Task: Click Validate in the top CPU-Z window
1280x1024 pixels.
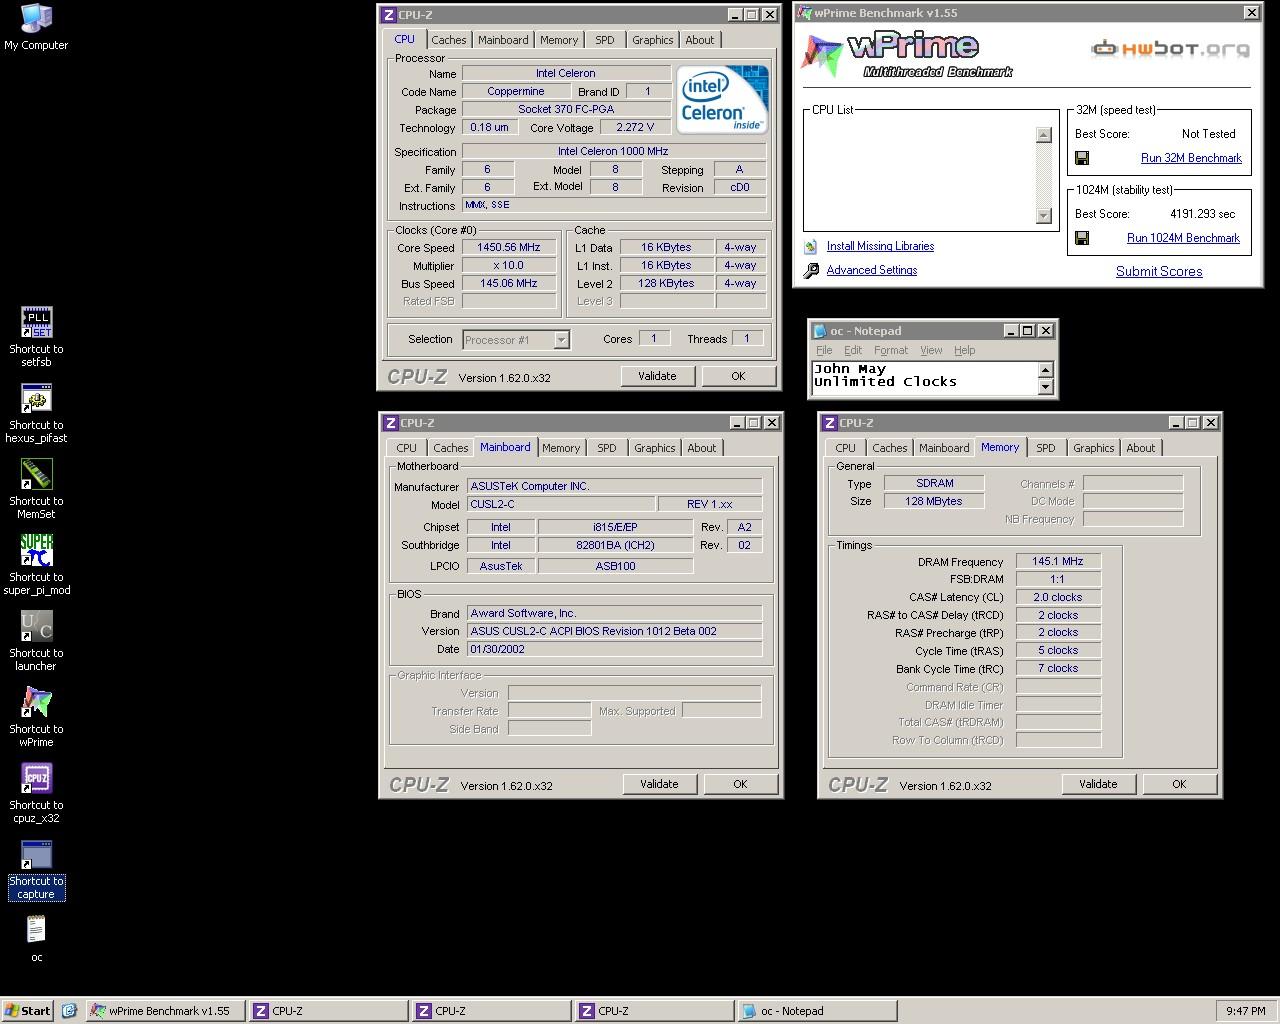Action: (x=657, y=376)
